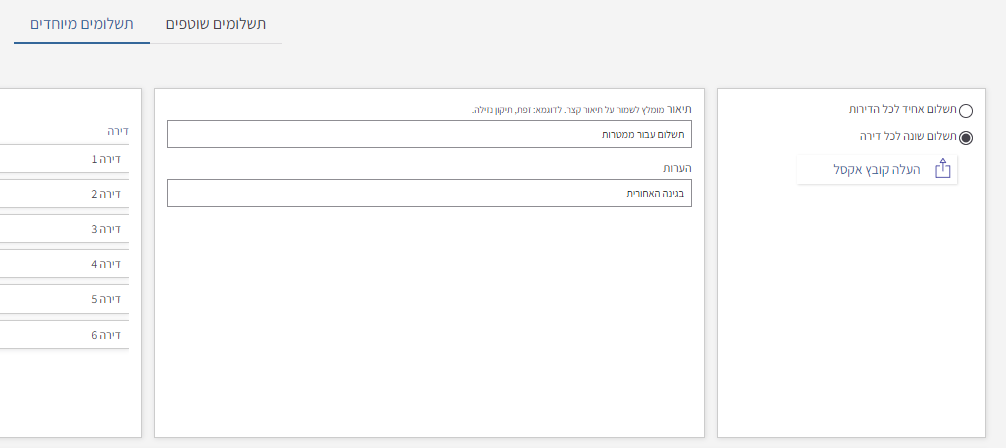The image size is (1006, 448).
Task: Click label text תשלום אחיד לכל הדירות
Action: 901,109
